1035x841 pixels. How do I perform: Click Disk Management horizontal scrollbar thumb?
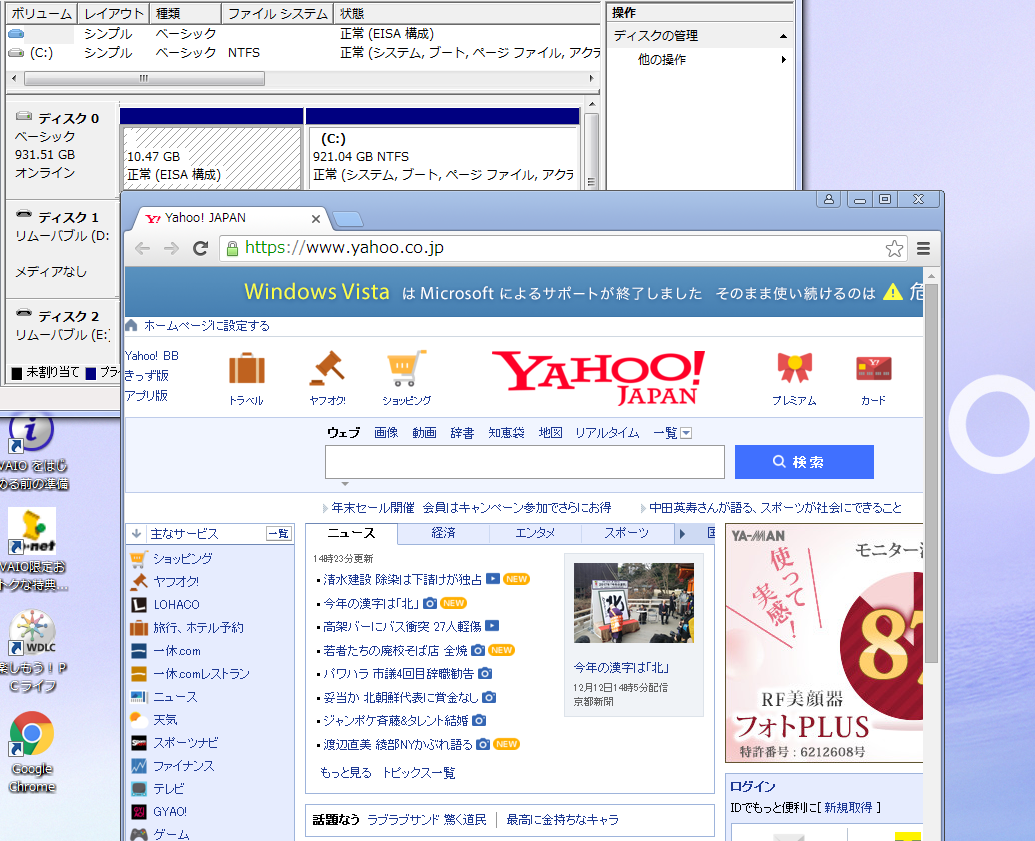144,79
